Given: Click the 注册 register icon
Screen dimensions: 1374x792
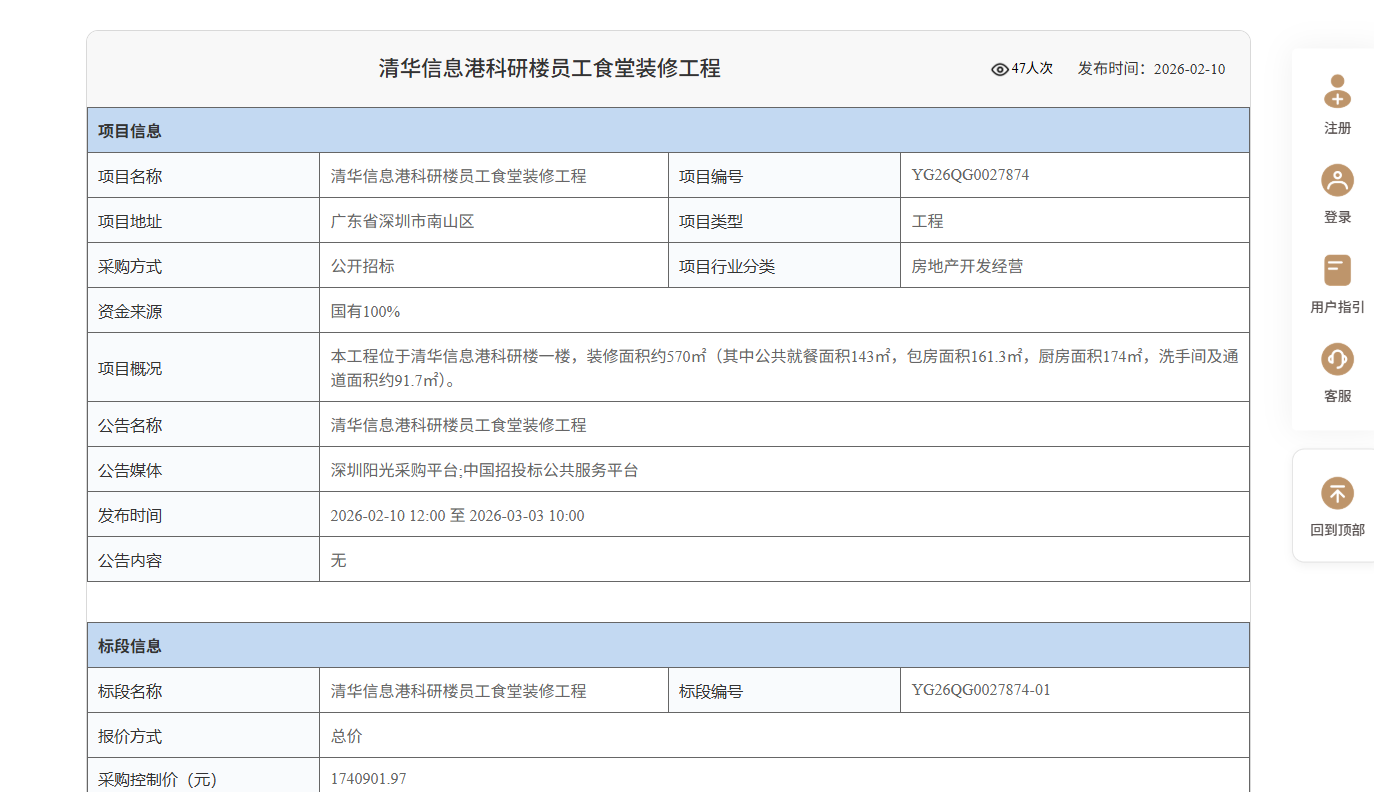Looking at the screenshot, I should [1337, 92].
